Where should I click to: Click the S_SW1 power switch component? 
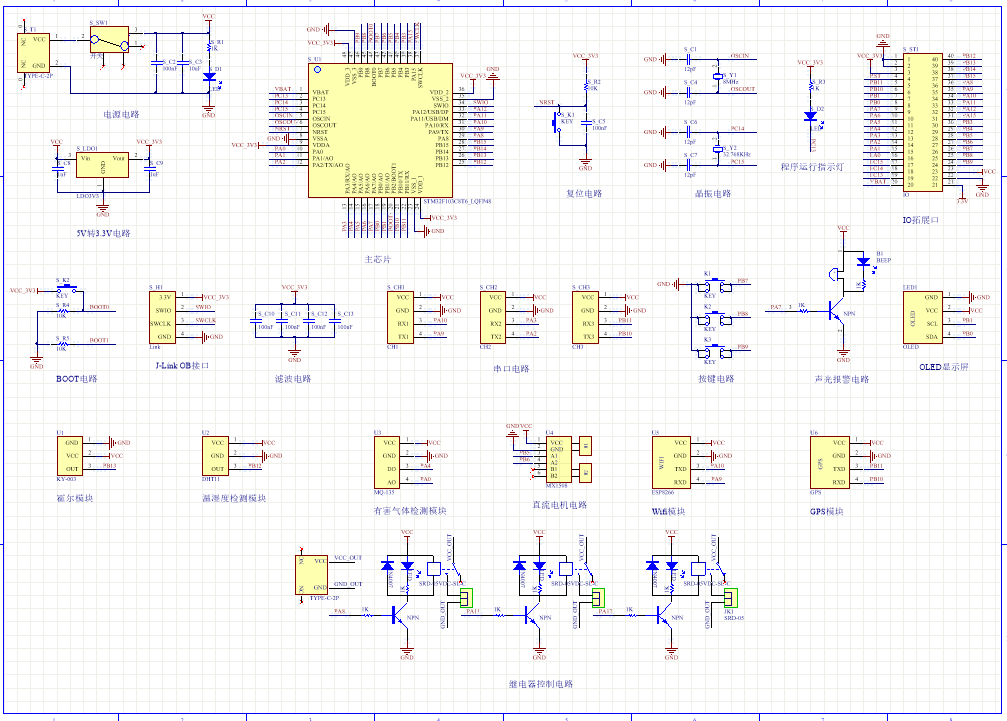click(109, 40)
